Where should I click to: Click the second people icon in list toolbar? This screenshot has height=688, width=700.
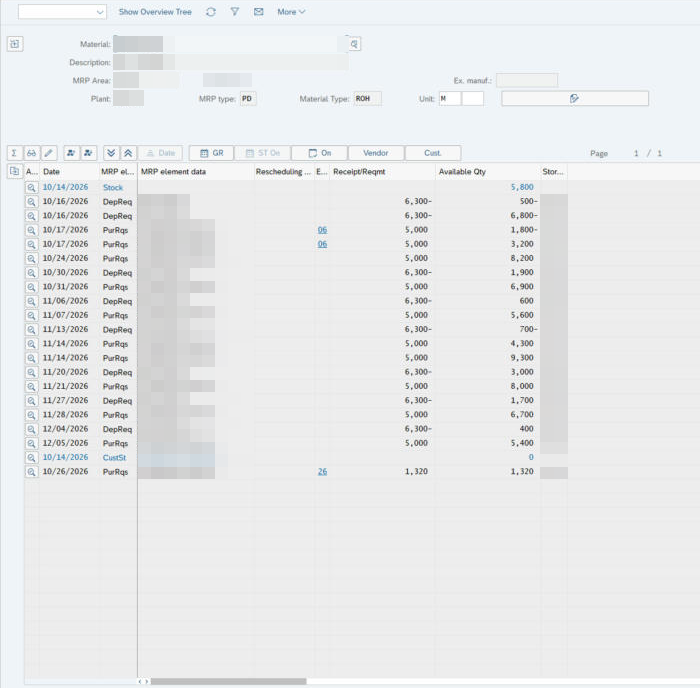click(x=88, y=153)
